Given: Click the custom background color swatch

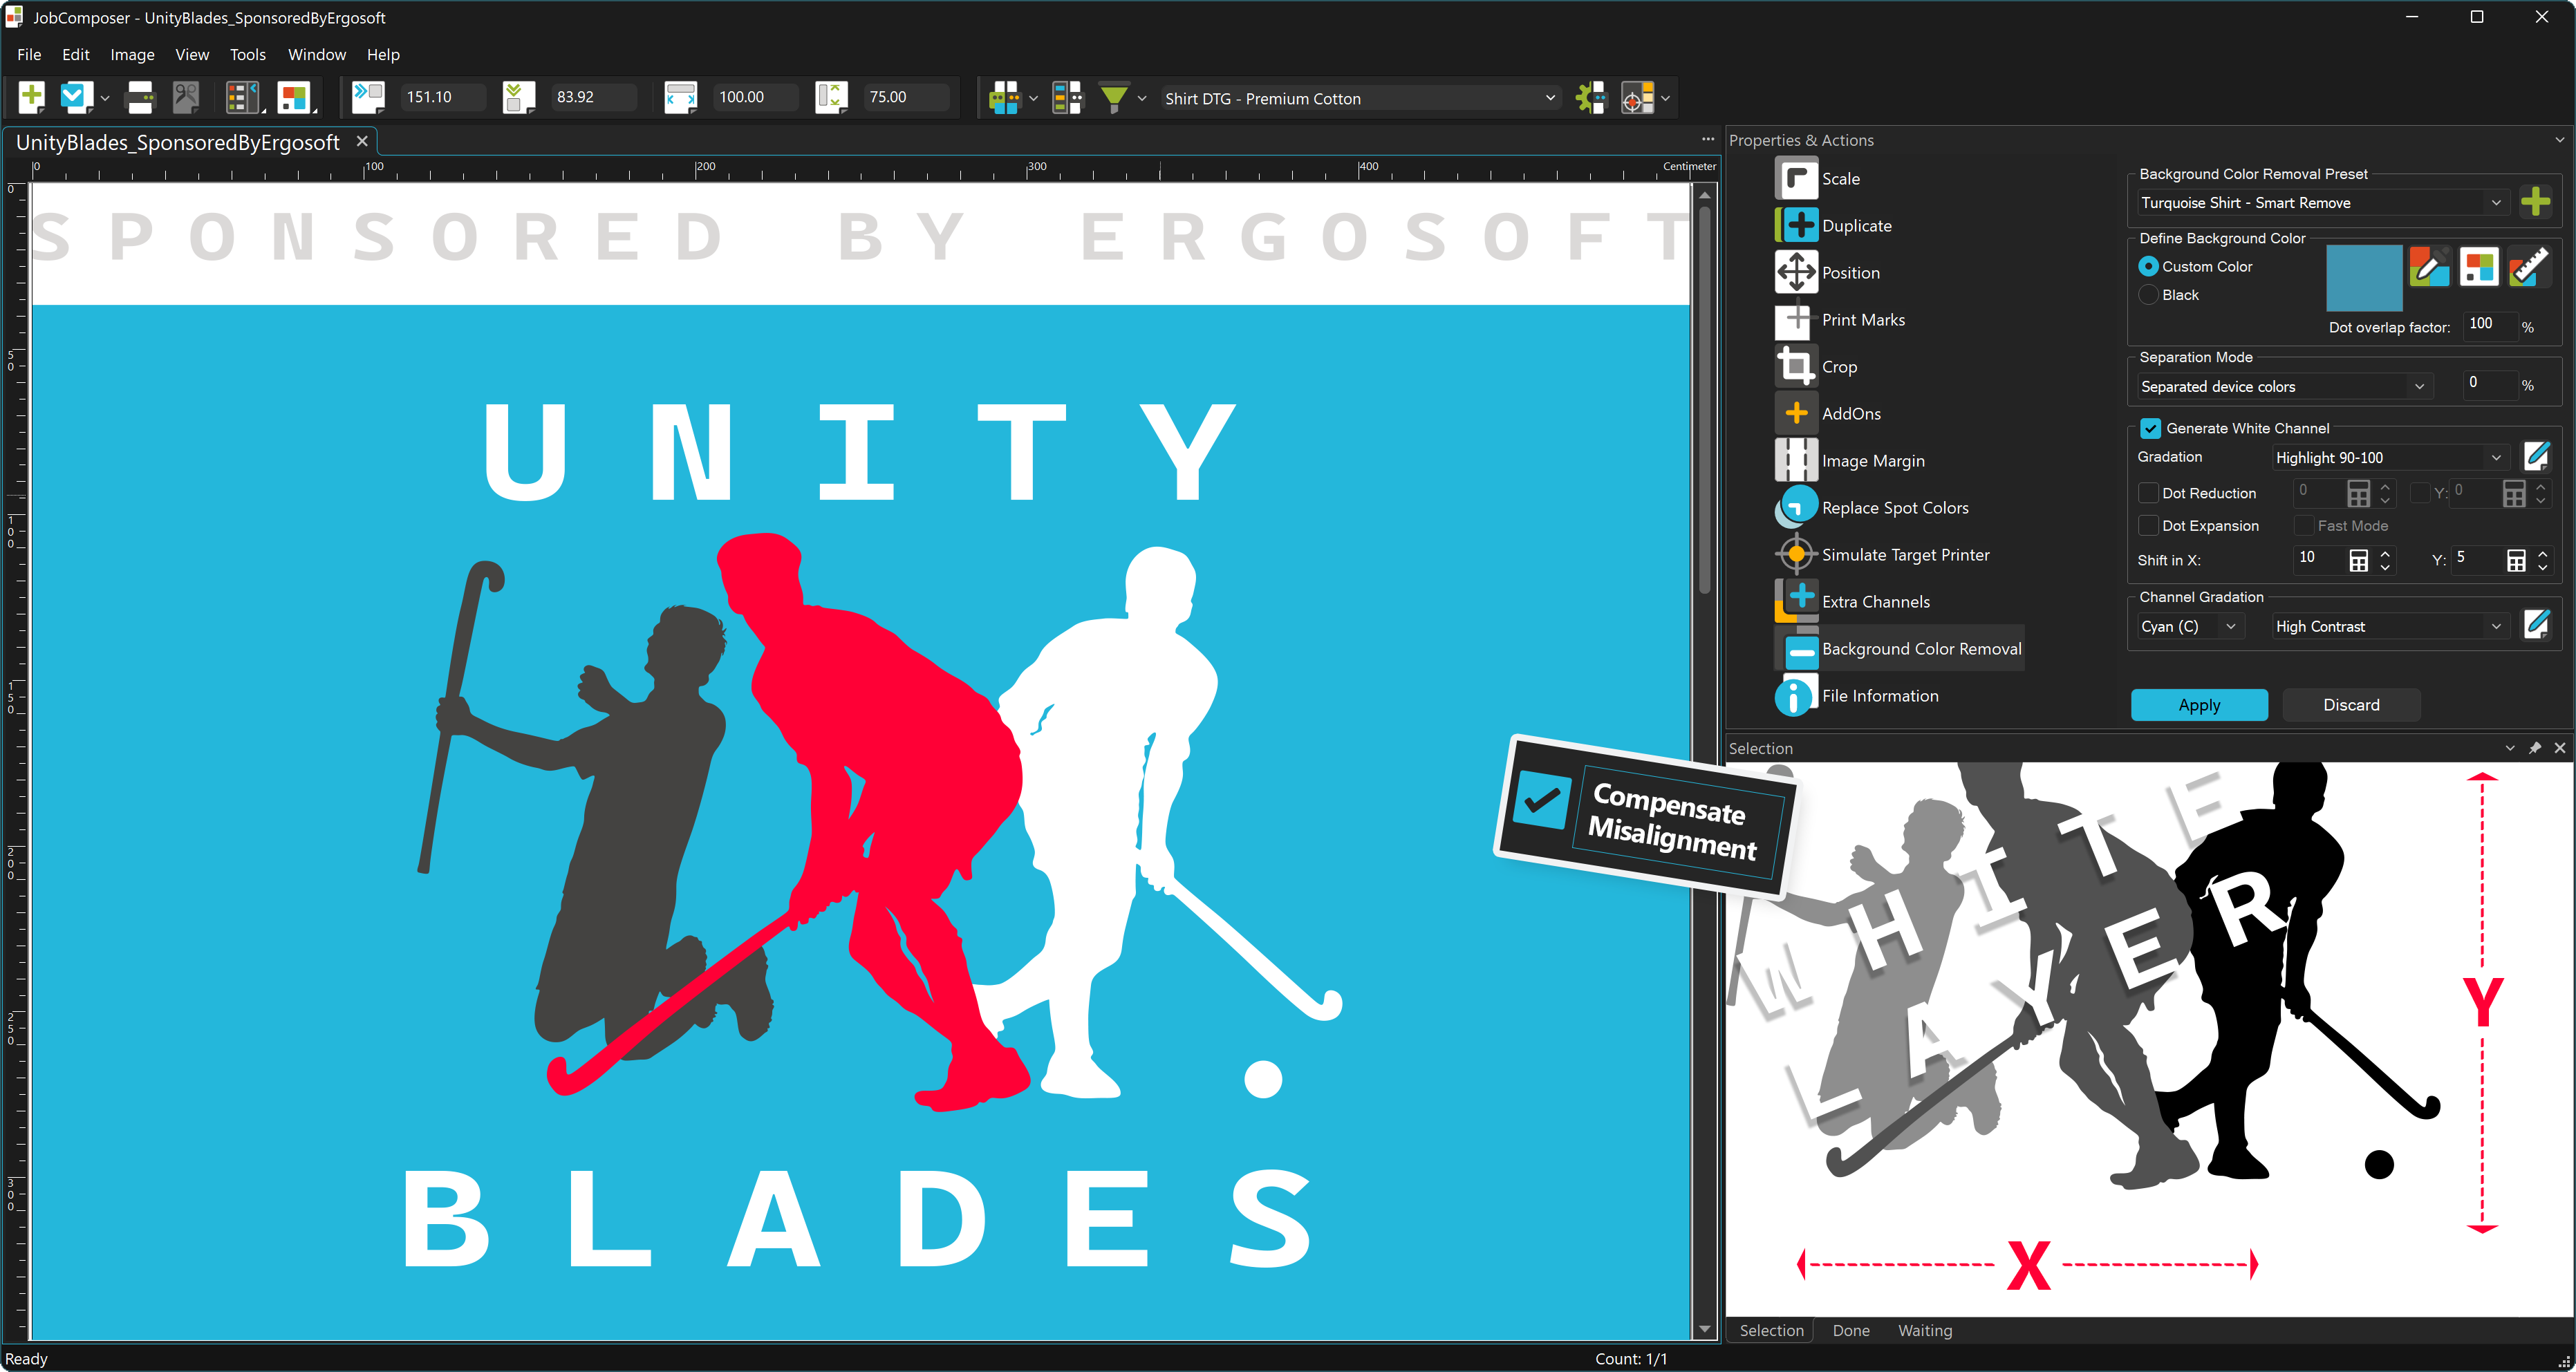Looking at the screenshot, I should pyautogui.click(x=2363, y=278).
